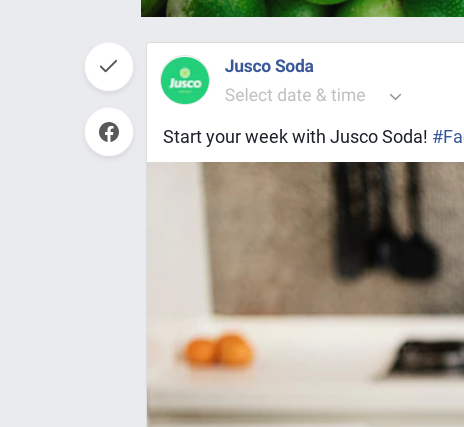Click the word 'Soda' in page title
The width and height of the screenshot is (464, 427).
point(294,66)
